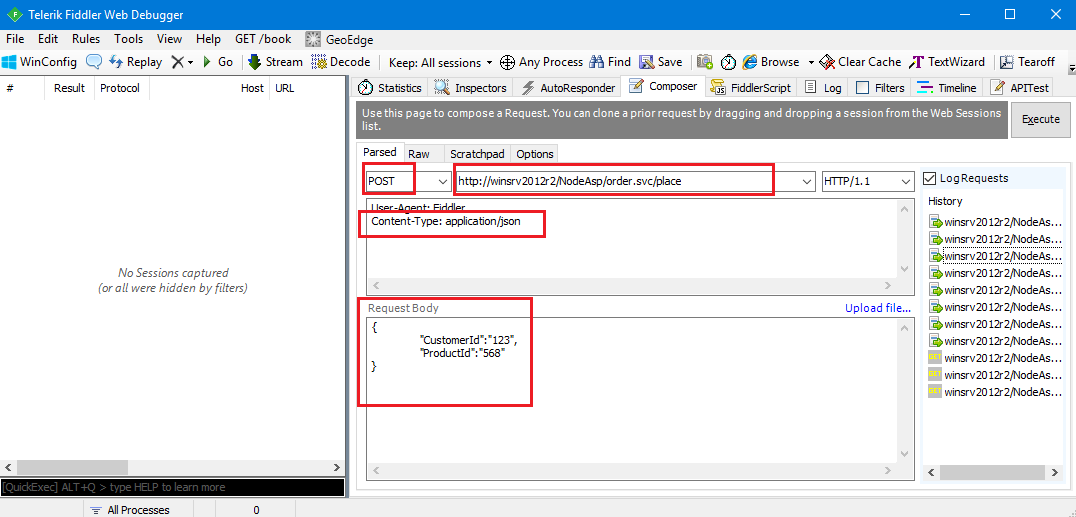This screenshot has height=517, width=1076.
Task: Expand the URL history dropdown arrow
Action: [806, 181]
